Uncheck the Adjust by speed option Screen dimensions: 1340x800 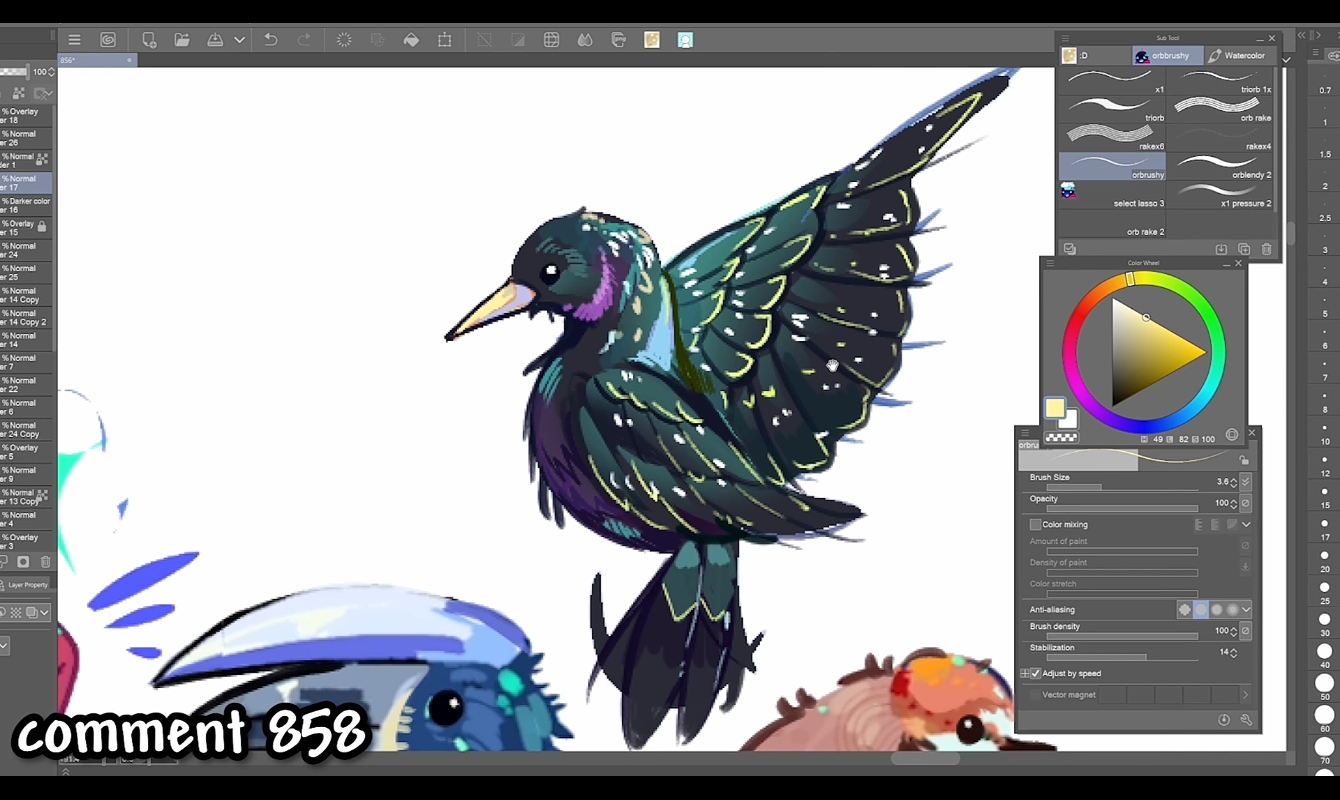(x=1035, y=673)
